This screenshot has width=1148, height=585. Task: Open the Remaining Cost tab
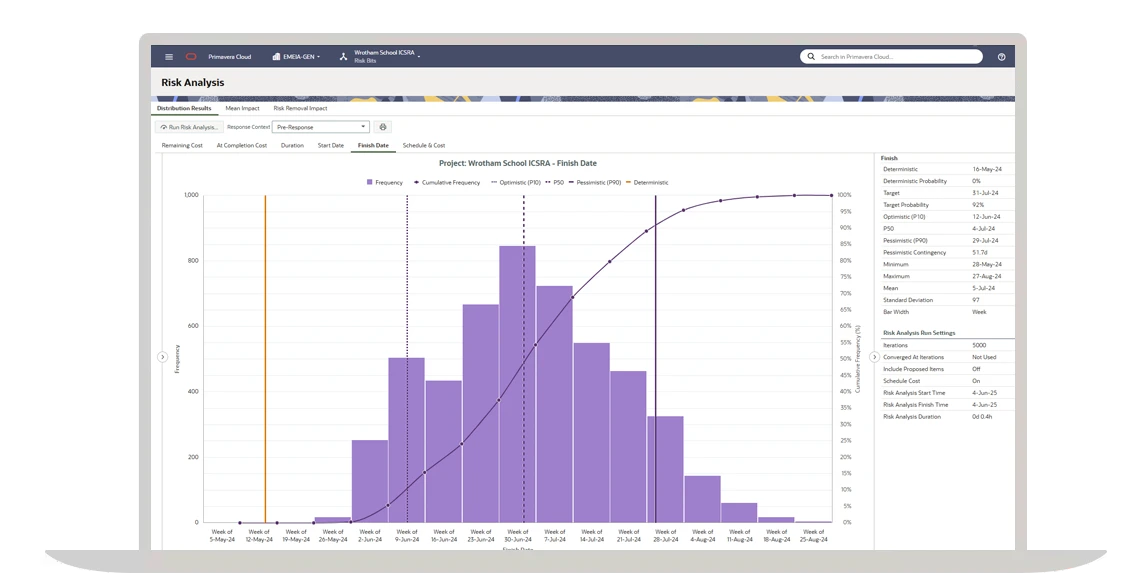point(183,144)
